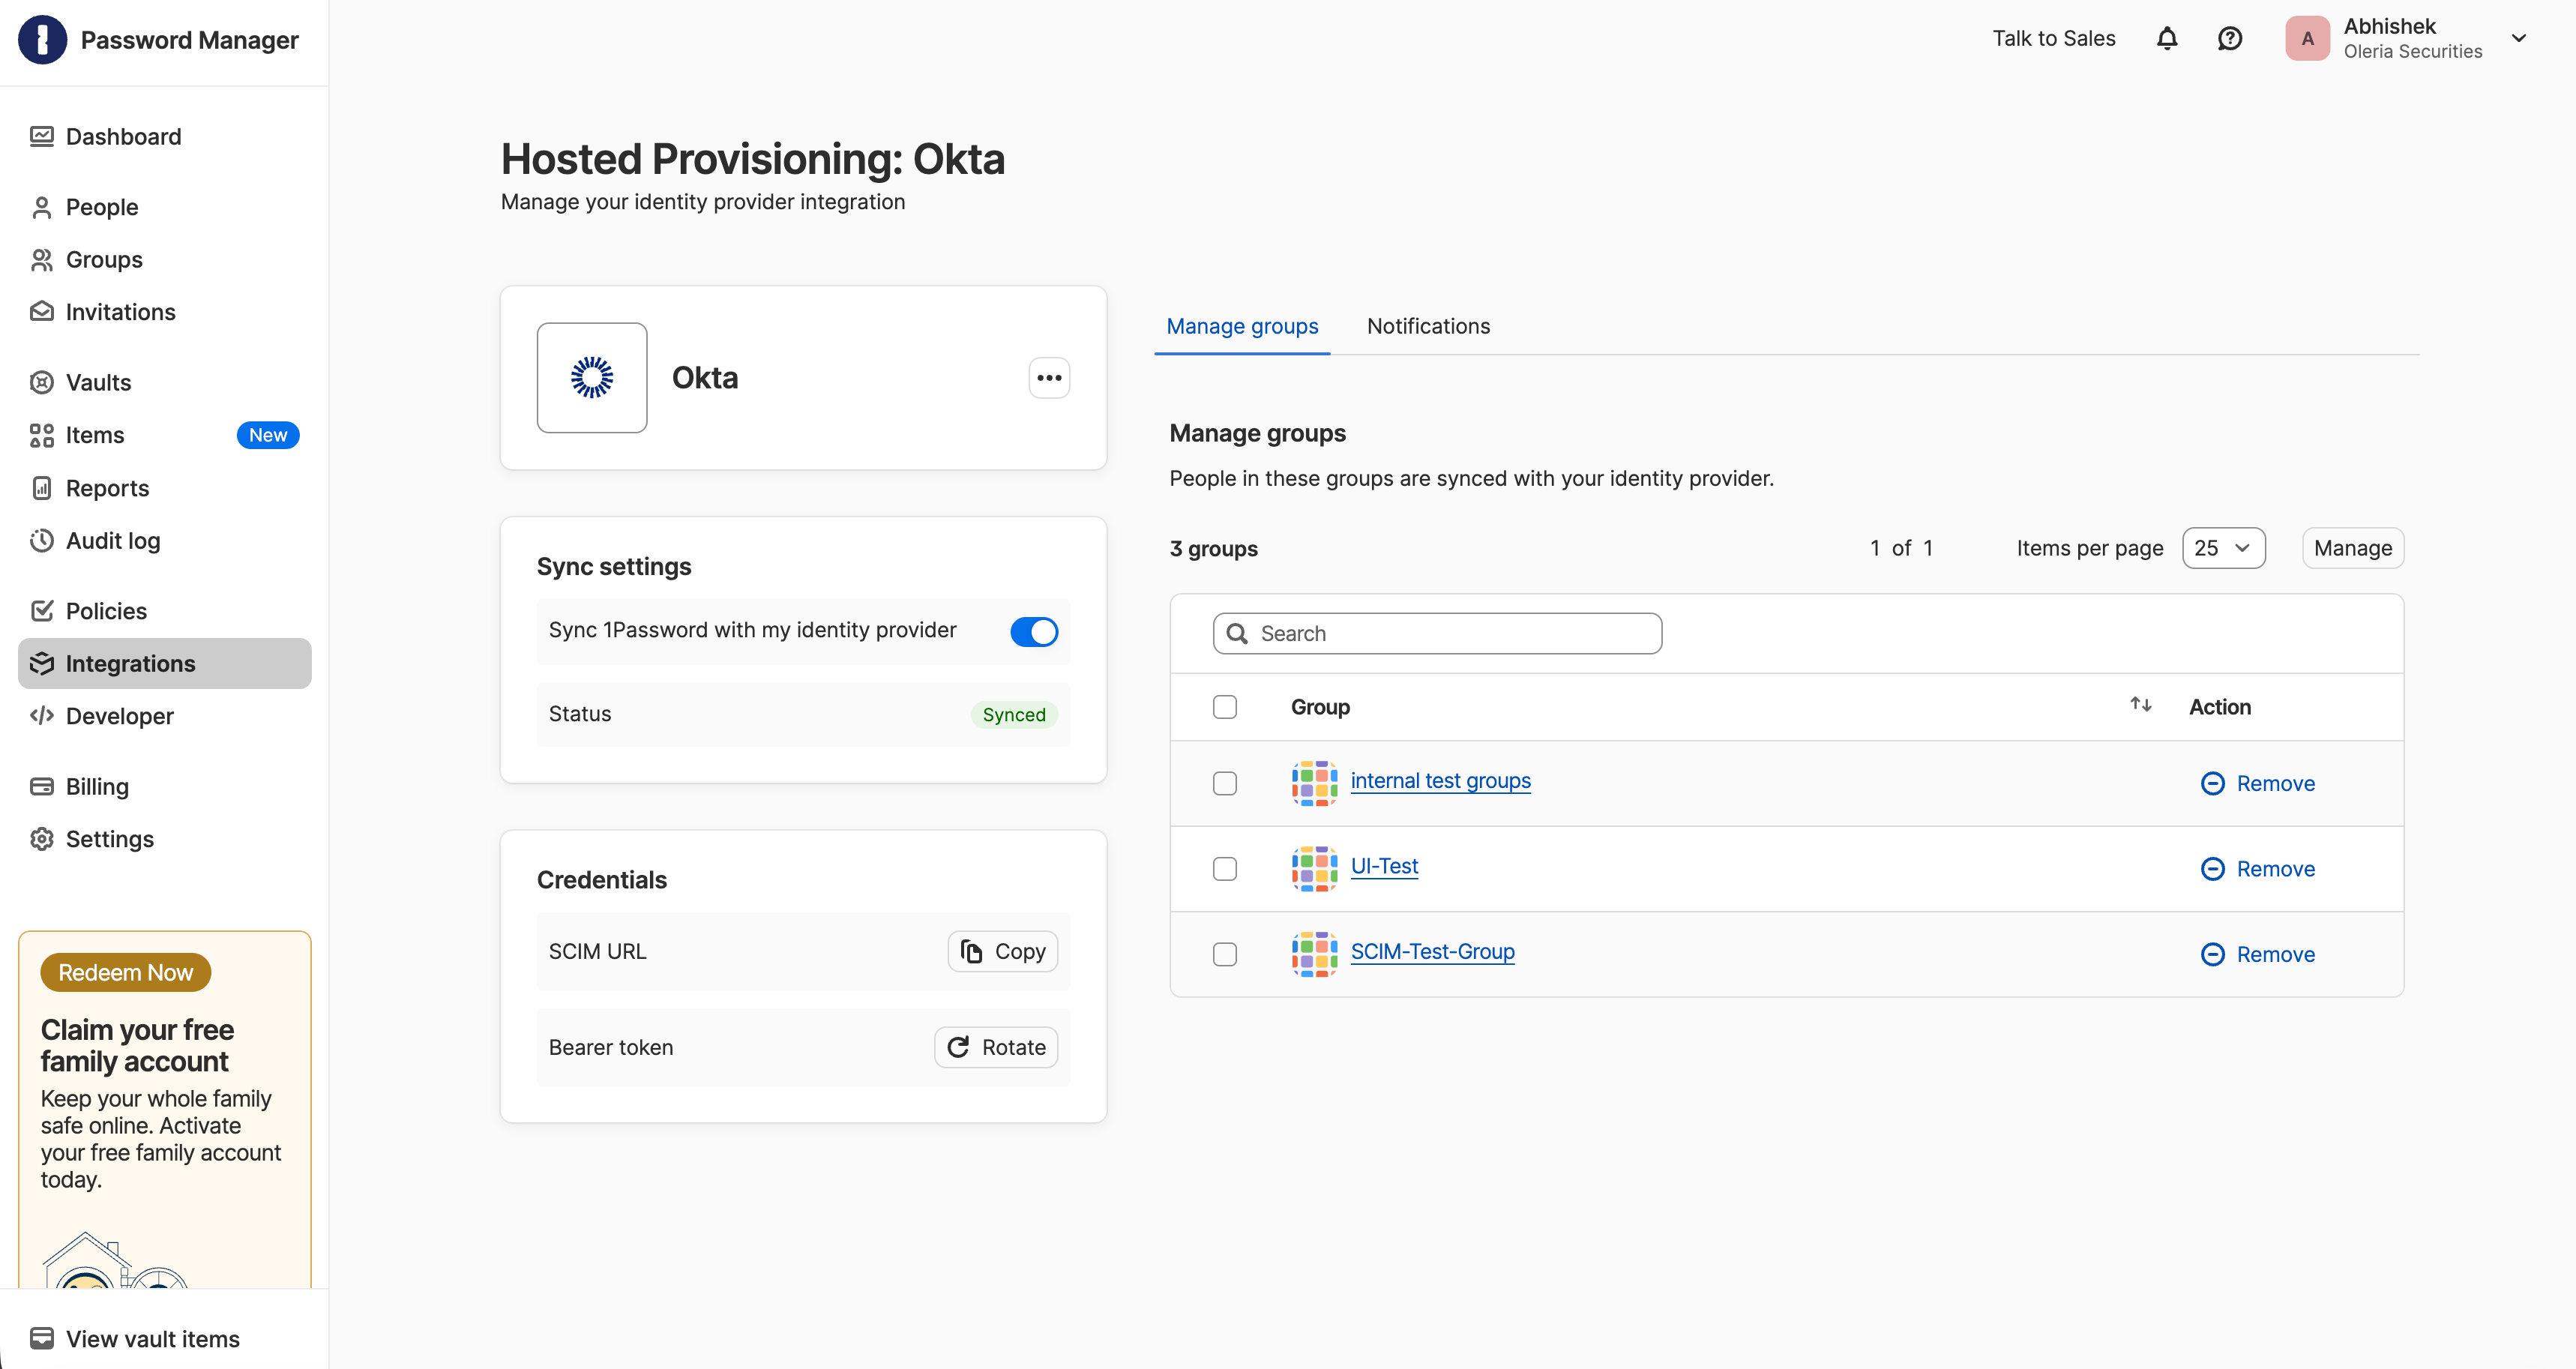Check the UI-Test row checkbox
Viewport: 2576px width, 1369px height.
[x=1224, y=869]
